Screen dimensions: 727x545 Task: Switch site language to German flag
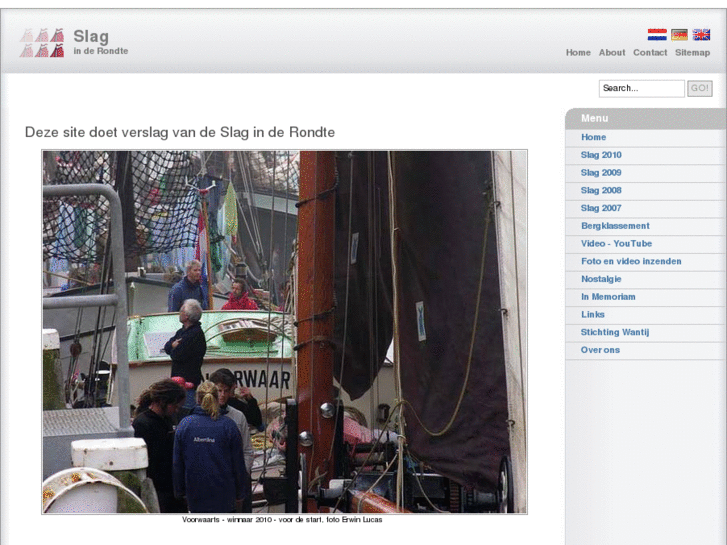pos(679,35)
